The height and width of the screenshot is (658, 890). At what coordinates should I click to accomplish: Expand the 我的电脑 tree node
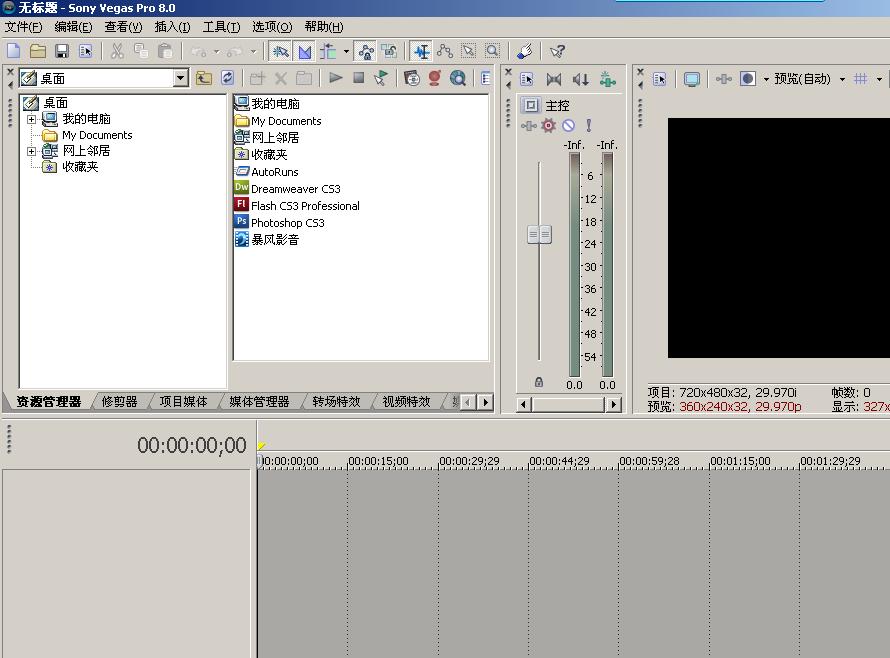tap(31, 119)
